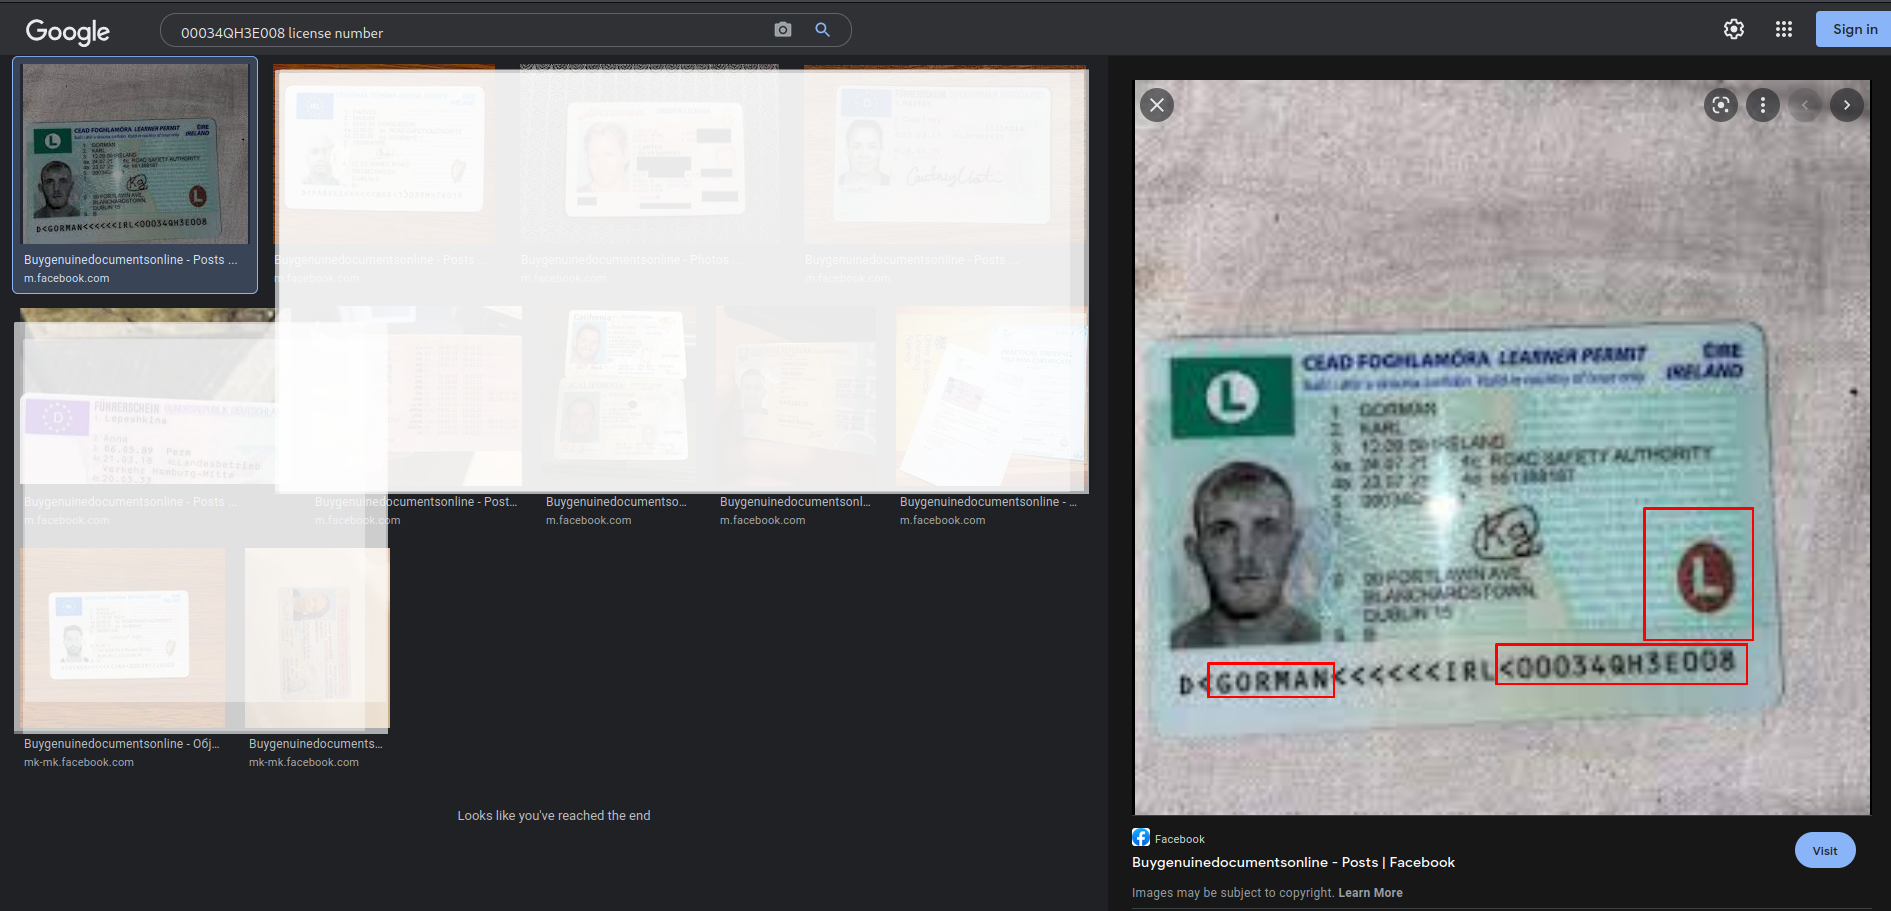Open the 'Buygenuinedocumentsonline - 06j...' result caption
1891x911 pixels.
121,744
